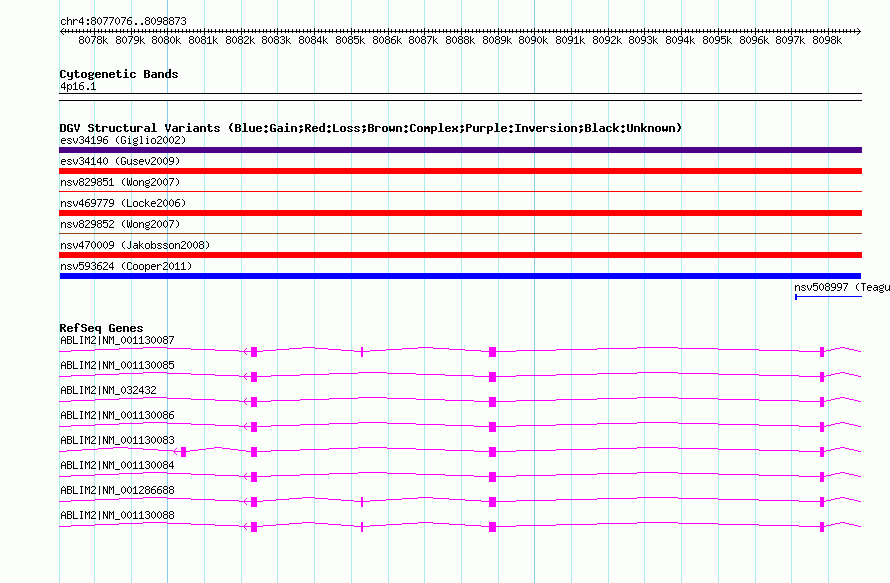
Task: Select NM_001286688 exon near 8089k
Action: pos(492,502)
